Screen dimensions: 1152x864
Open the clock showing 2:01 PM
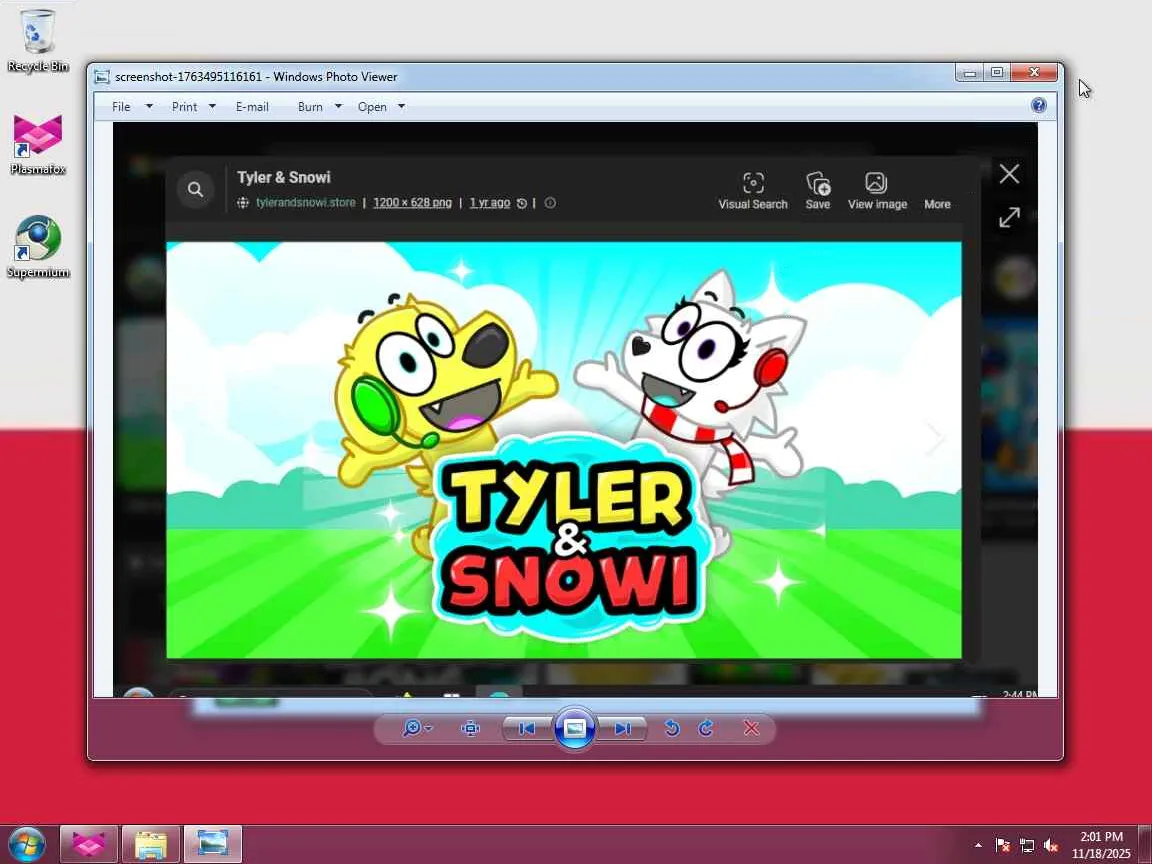point(1101,845)
